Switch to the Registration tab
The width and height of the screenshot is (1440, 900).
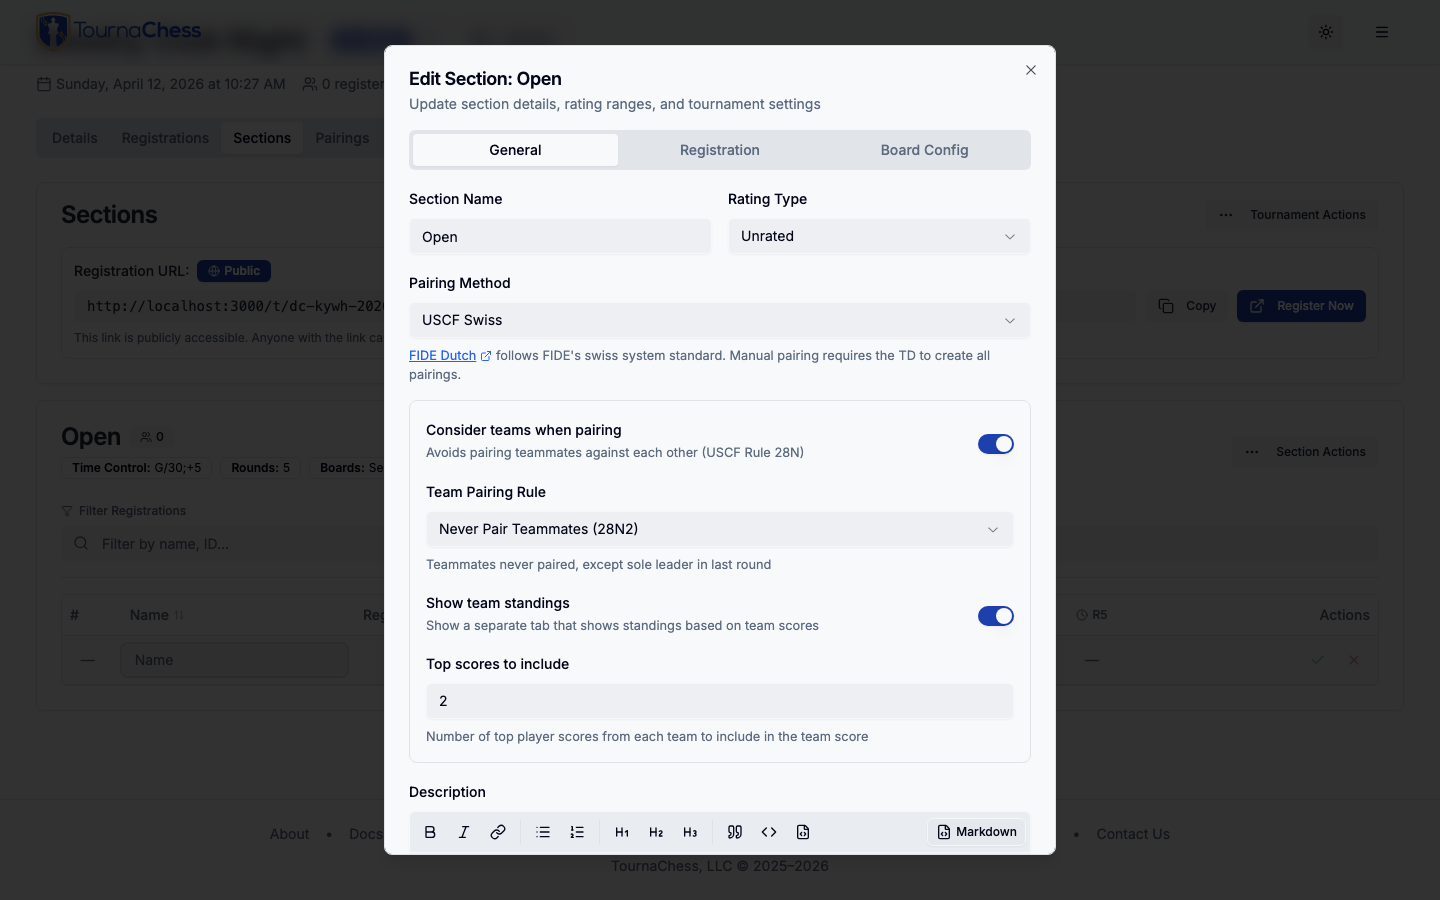coord(719,150)
